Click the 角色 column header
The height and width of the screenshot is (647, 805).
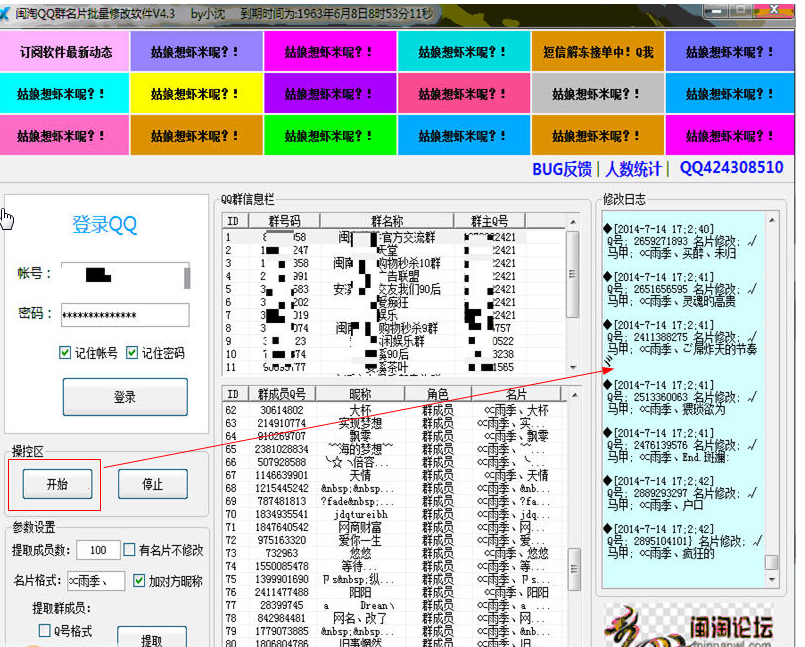tap(437, 394)
